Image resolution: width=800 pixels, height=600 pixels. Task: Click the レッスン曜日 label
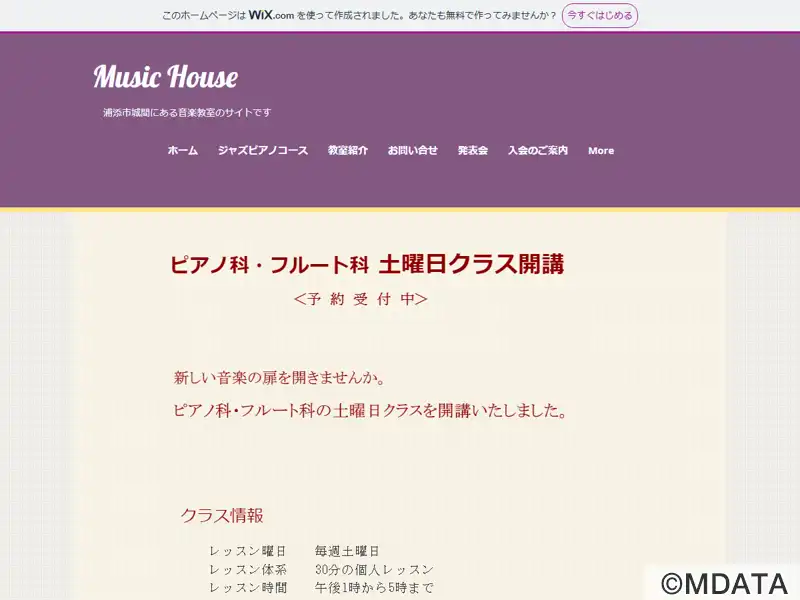point(247,551)
